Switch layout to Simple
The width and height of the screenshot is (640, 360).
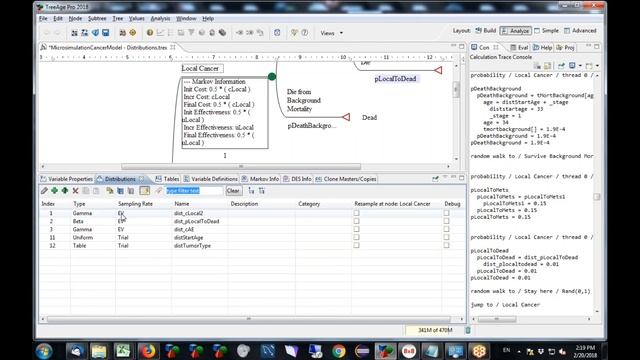(547, 31)
